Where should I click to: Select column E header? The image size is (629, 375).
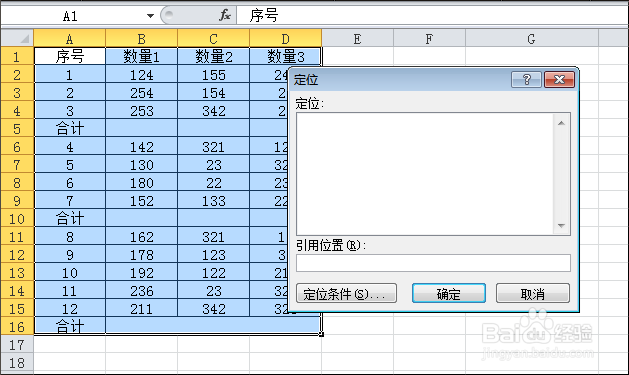tap(357, 39)
